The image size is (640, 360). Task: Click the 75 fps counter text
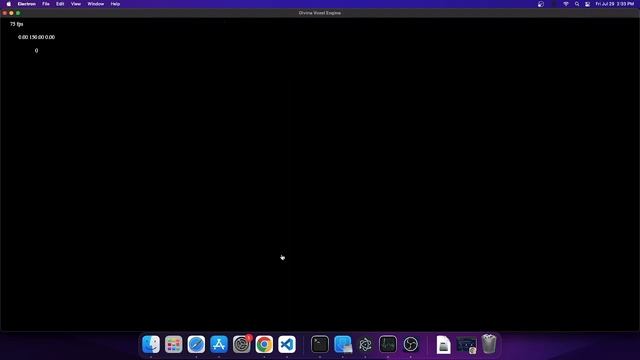(x=17, y=24)
